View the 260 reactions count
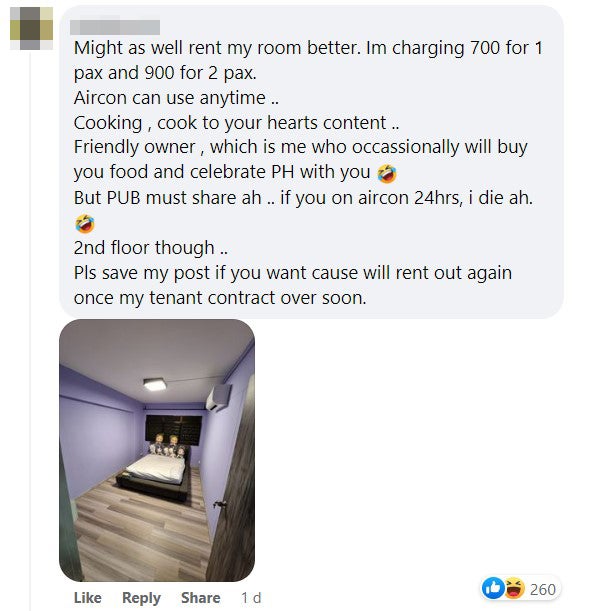Screen dimensions: 607x611 tap(543, 589)
